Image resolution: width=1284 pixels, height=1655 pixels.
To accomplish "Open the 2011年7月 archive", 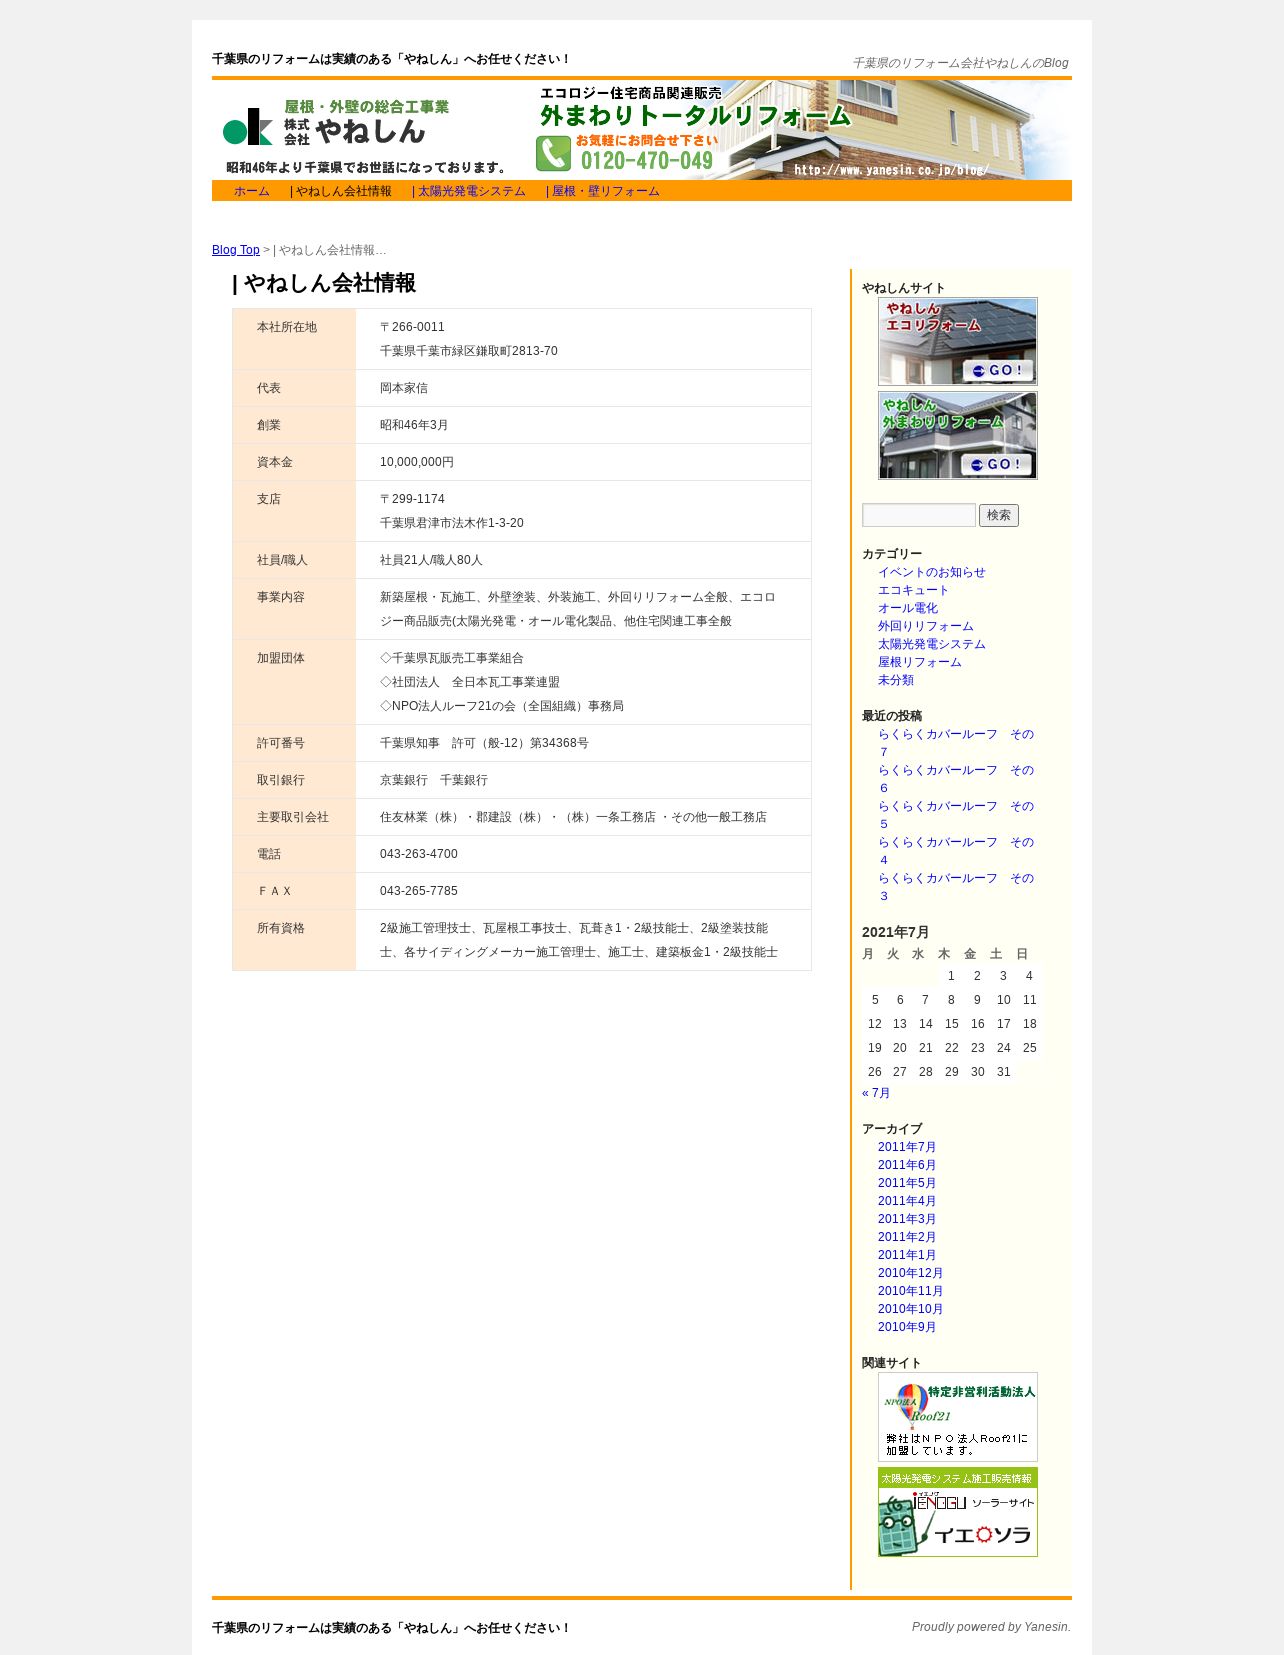I will tap(907, 1147).
